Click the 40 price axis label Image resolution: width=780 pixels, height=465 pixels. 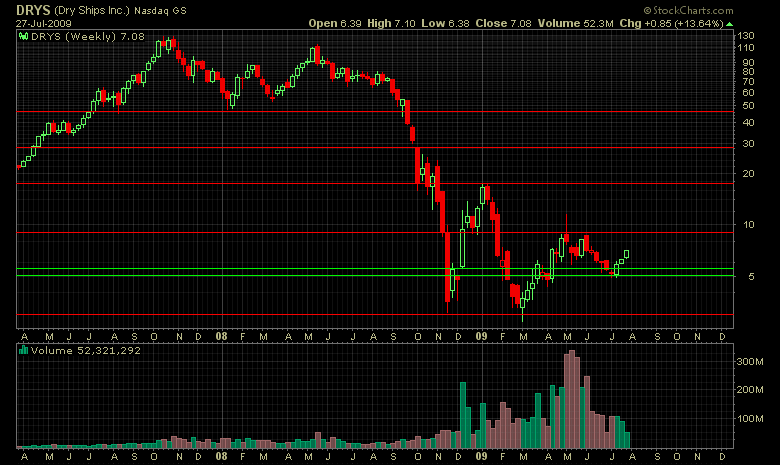(749, 123)
